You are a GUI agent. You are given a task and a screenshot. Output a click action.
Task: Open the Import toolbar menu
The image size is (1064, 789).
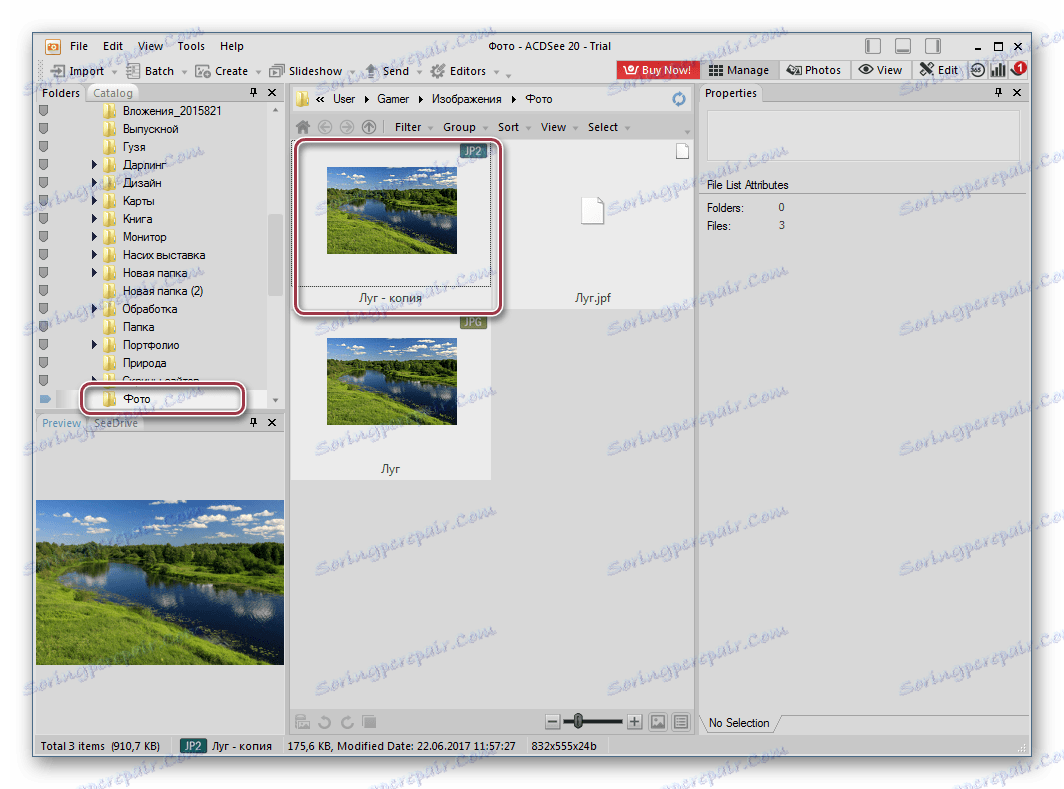[83, 71]
